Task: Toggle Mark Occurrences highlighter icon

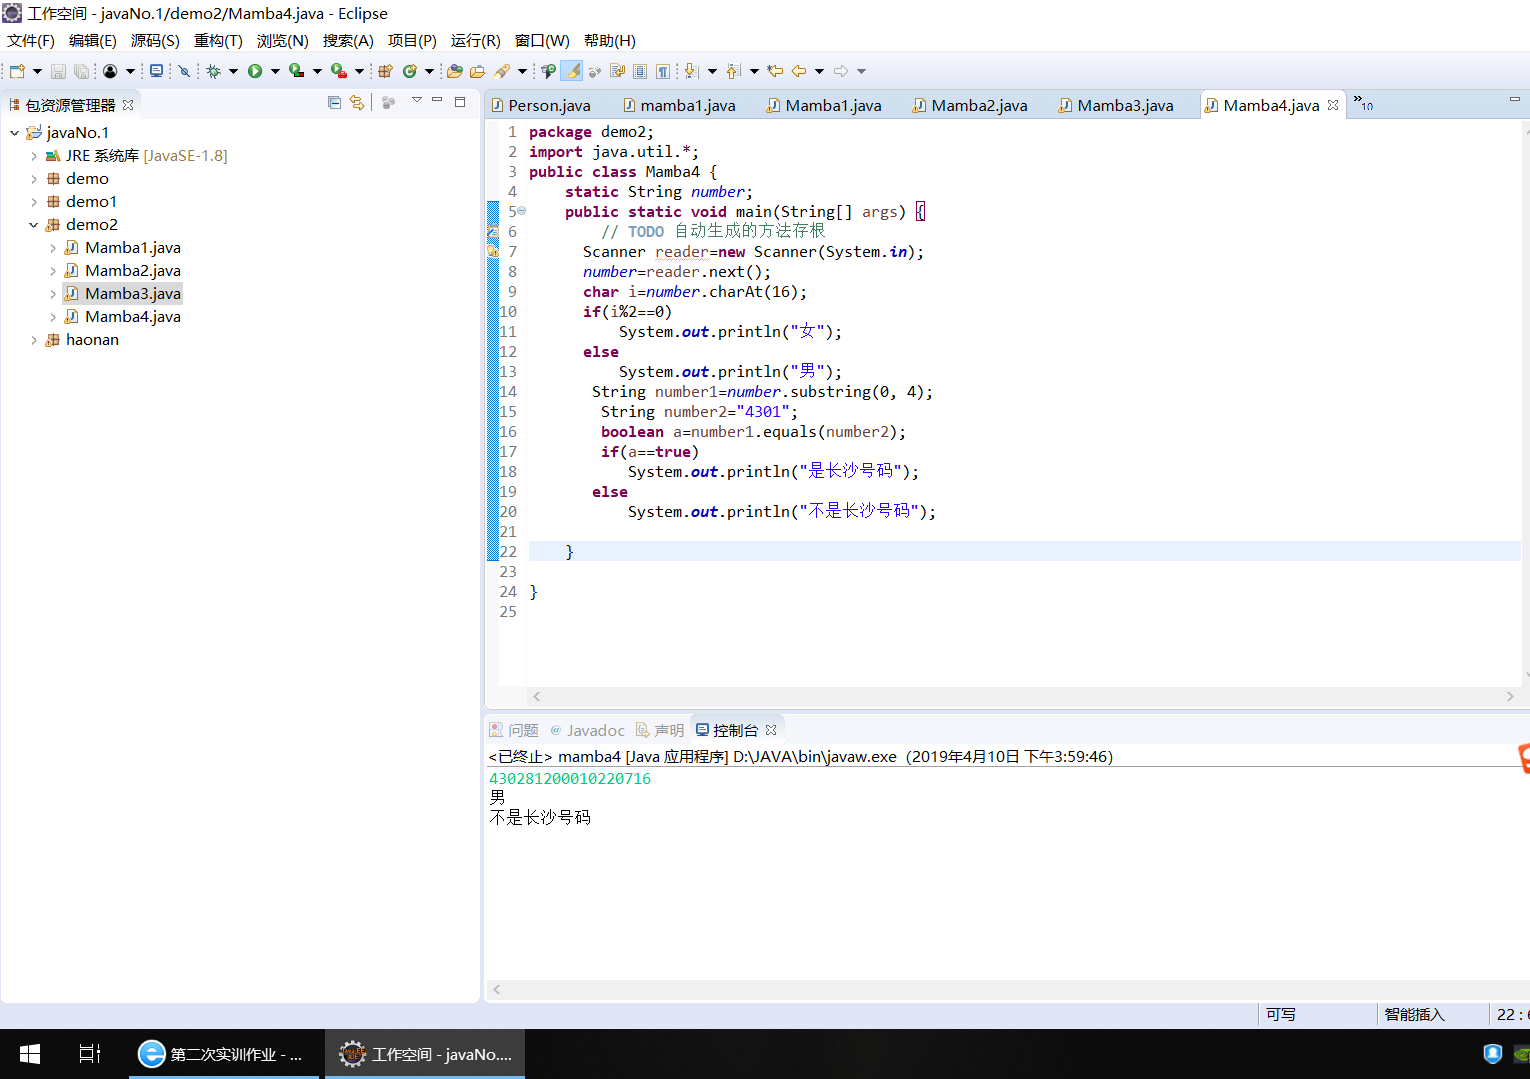Action: pos(572,71)
